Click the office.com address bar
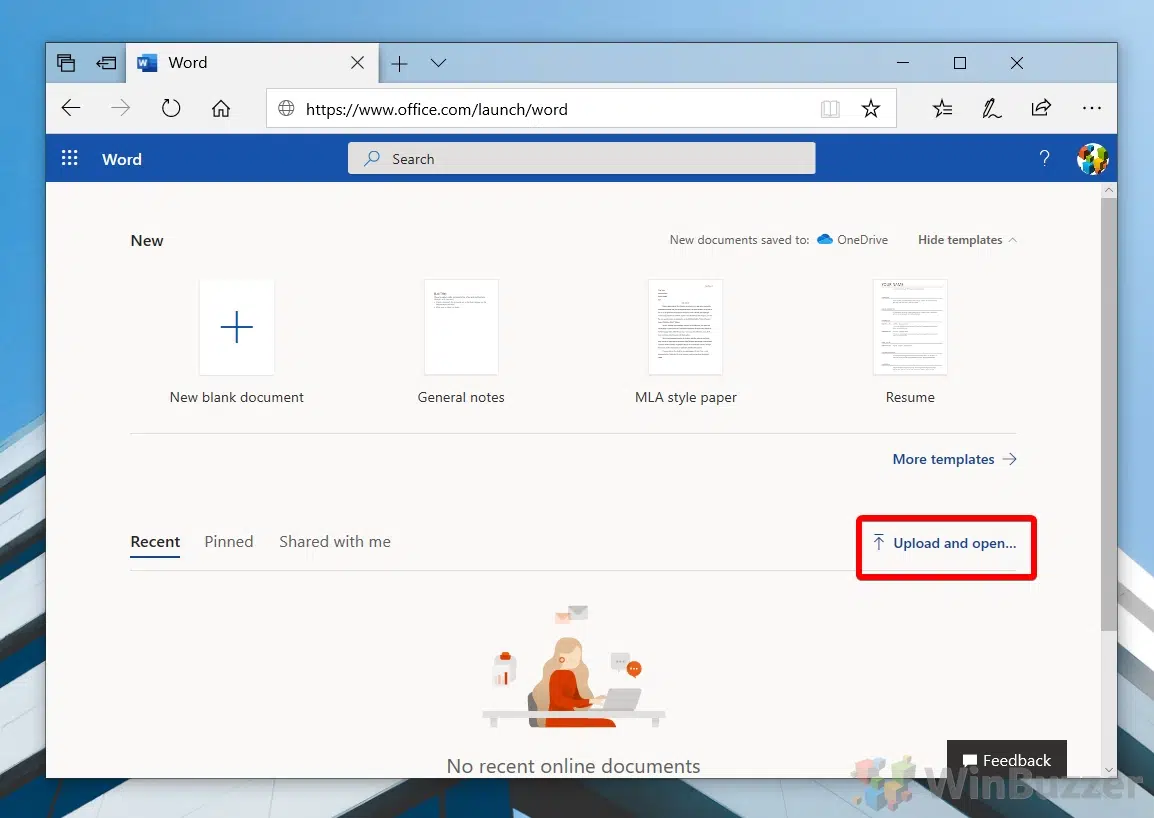This screenshot has width=1154, height=818. (581, 109)
